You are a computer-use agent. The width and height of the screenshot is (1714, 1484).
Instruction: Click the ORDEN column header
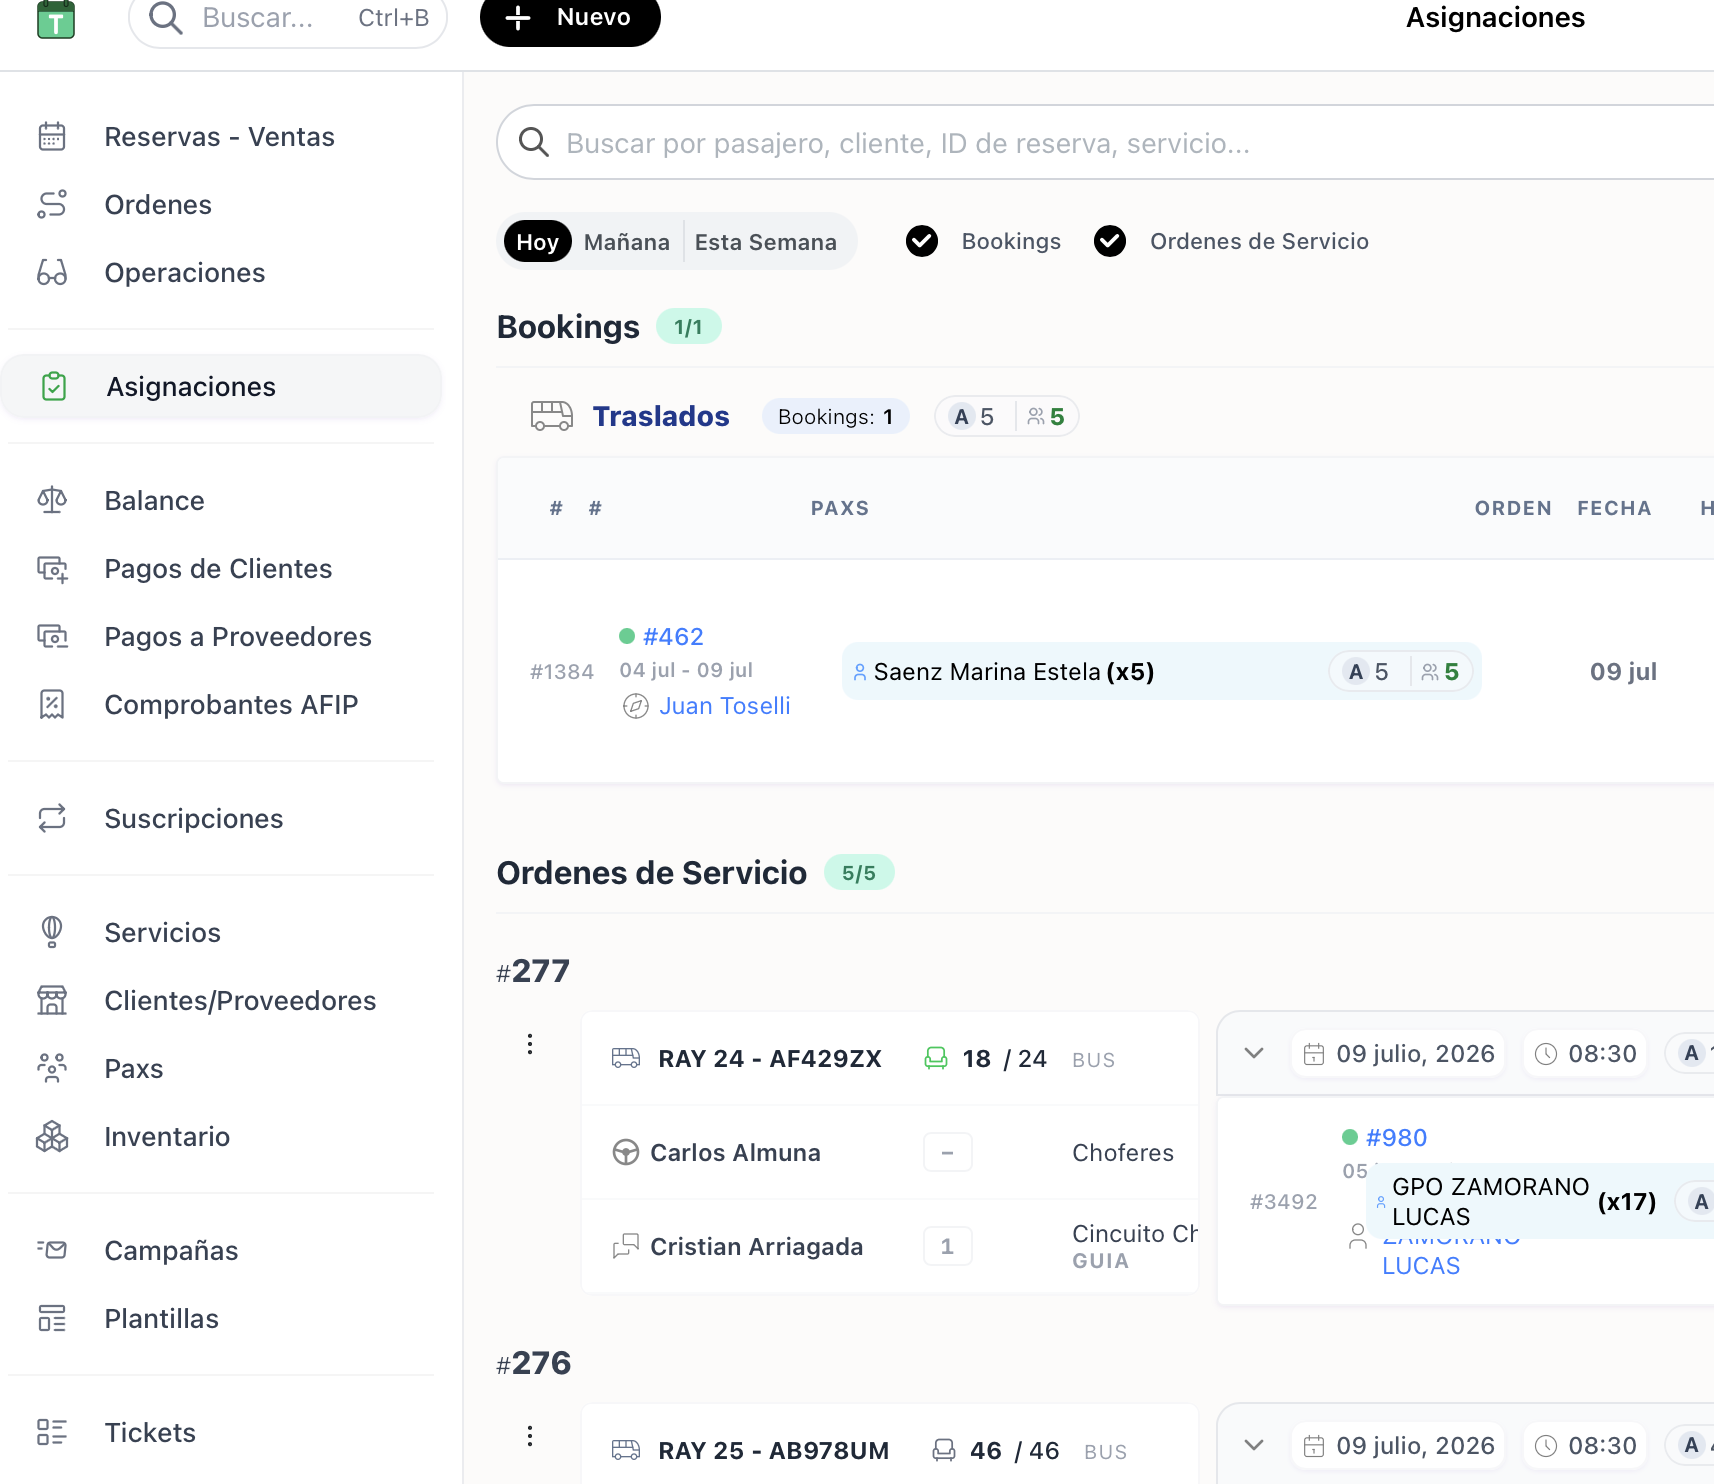[1513, 508]
